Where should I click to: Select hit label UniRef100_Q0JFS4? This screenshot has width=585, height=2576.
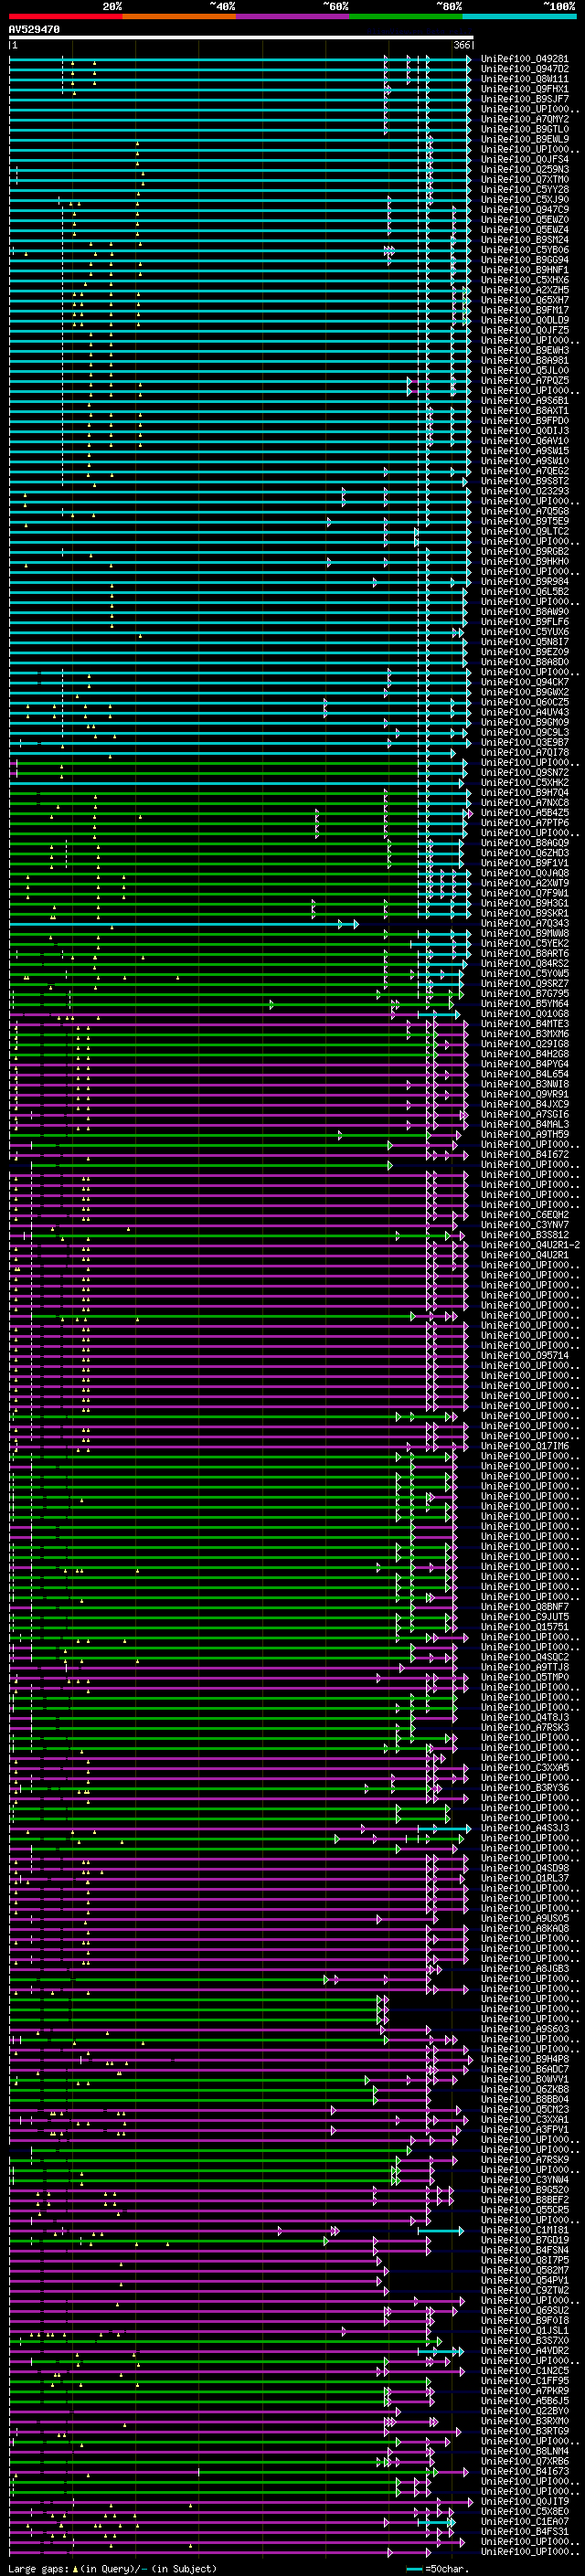[524, 159]
